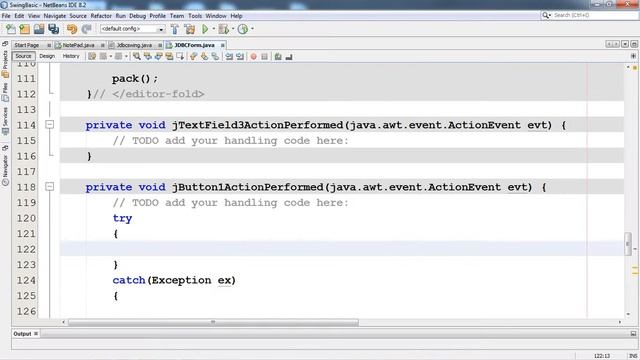Click the Search (Ctrl+I) field
Viewport: 640px width, 360px height.
590,15
